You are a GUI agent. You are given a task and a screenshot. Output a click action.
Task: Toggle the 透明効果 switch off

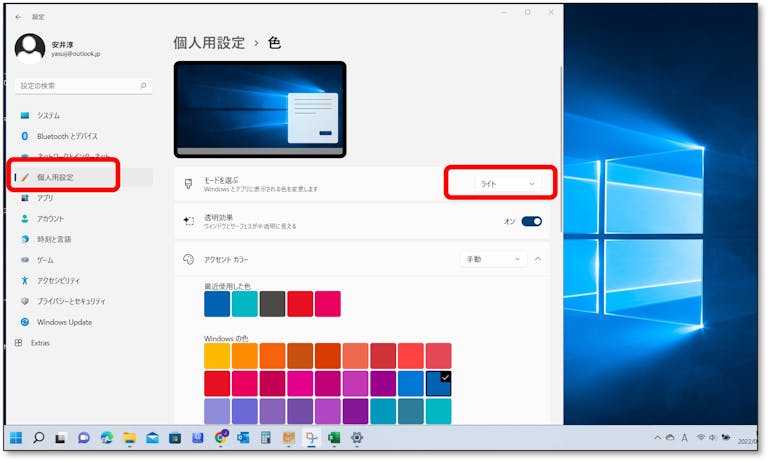click(531, 221)
